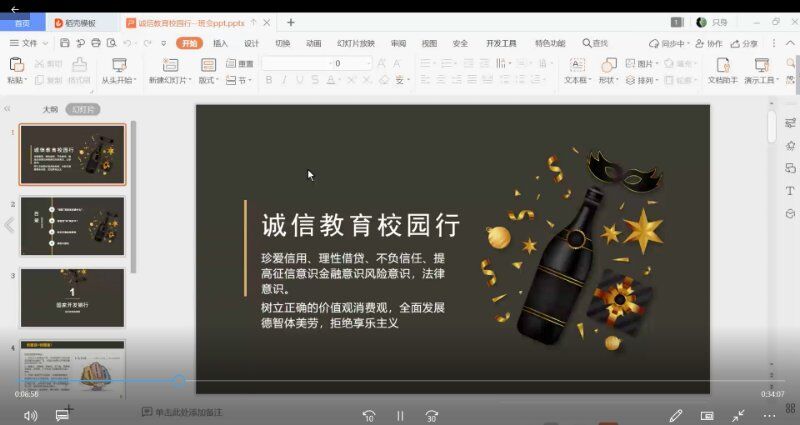The image size is (800, 425).
Task: Click the 分享 (Share) button
Action: [744, 43]
